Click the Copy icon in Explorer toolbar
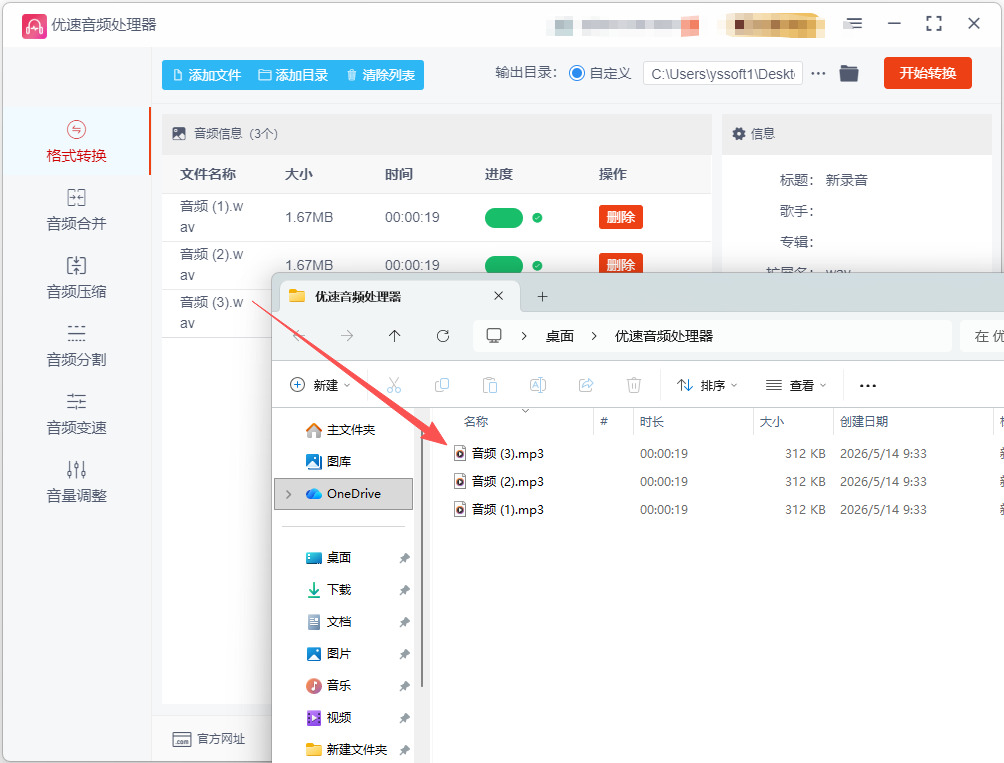Screen dimensions: 1004x763 (x=442, y=385)
